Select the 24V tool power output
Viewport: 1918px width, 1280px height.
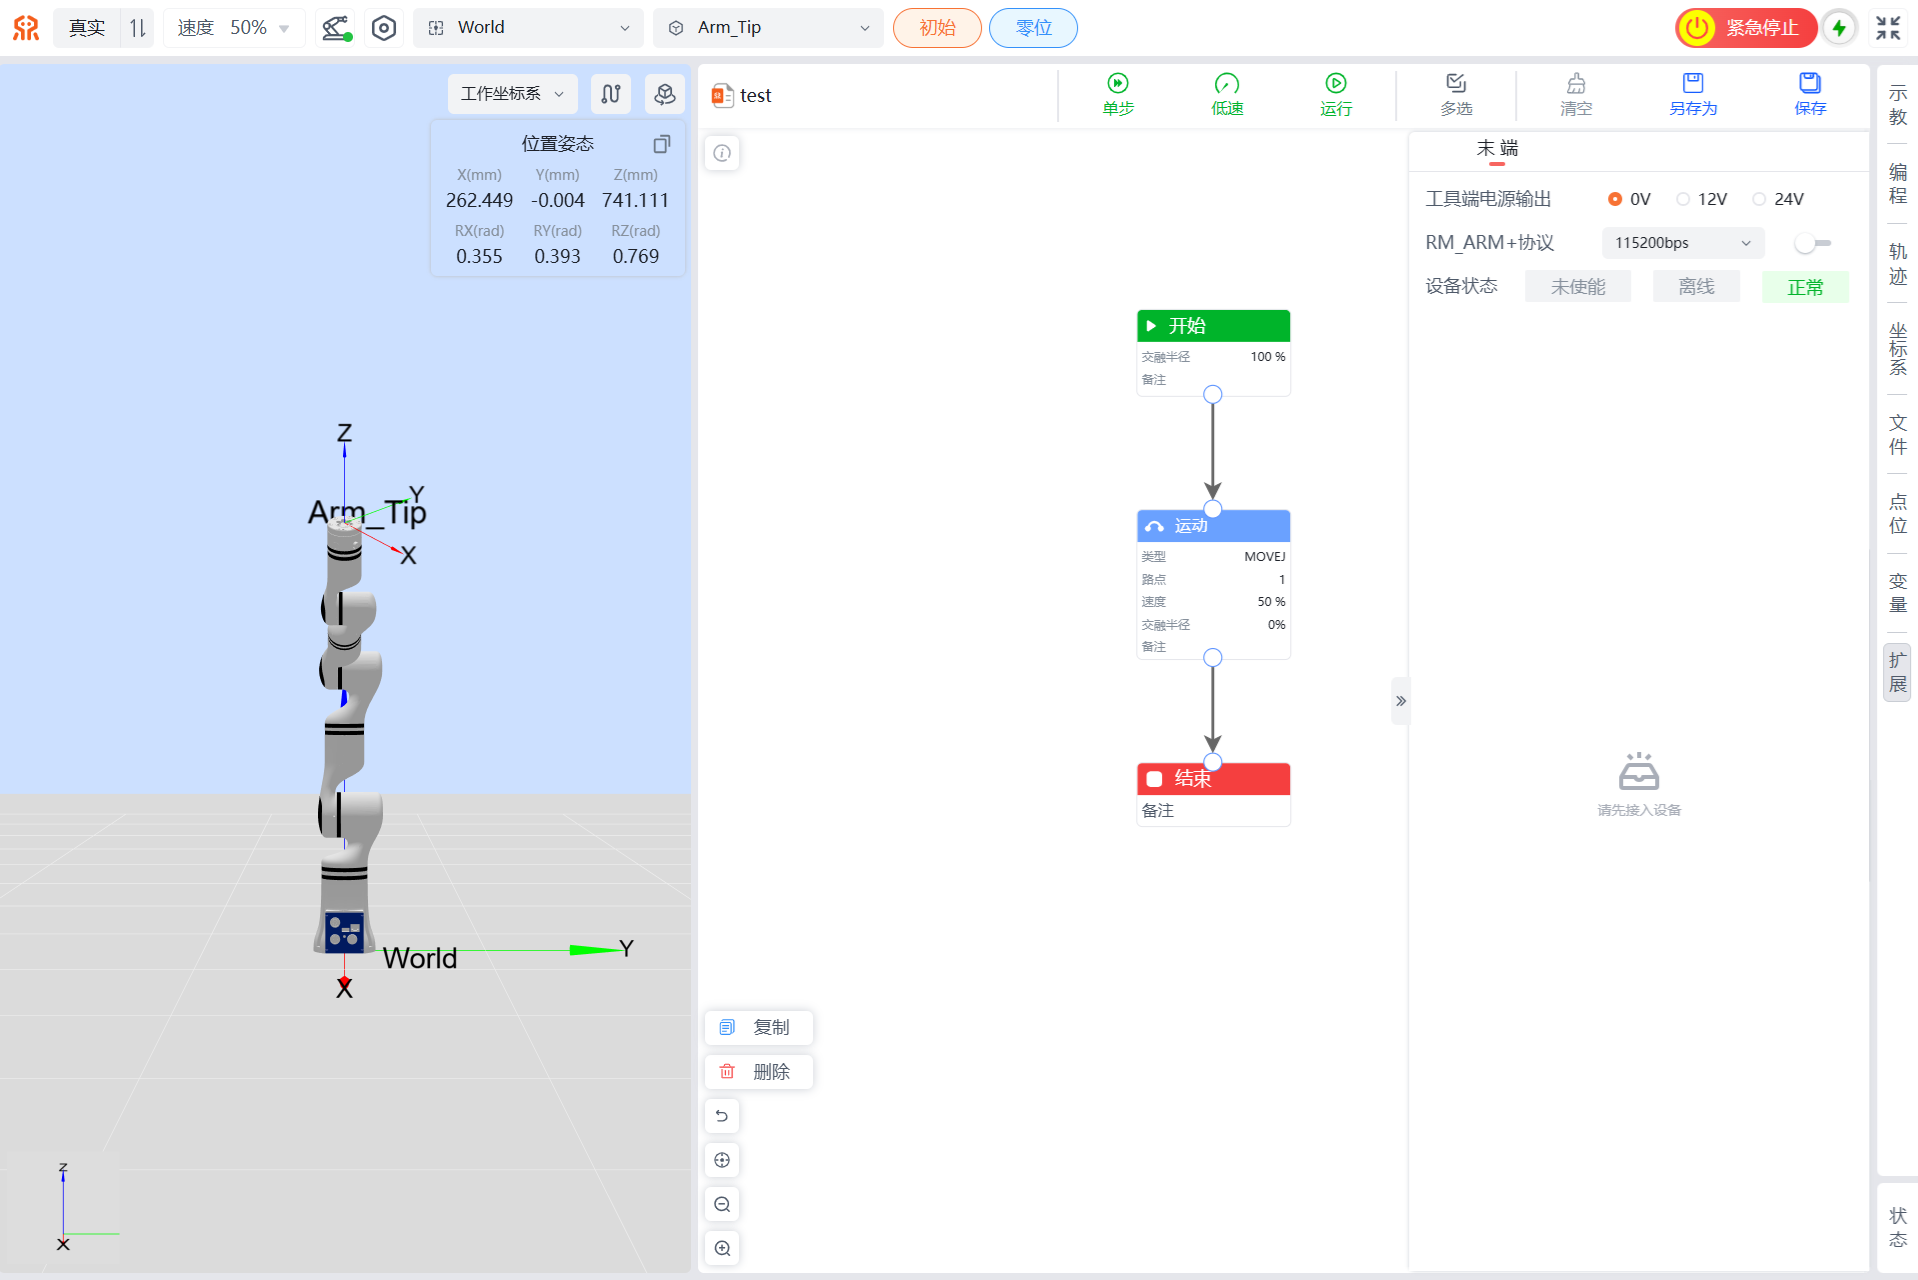pos(1759,199)
